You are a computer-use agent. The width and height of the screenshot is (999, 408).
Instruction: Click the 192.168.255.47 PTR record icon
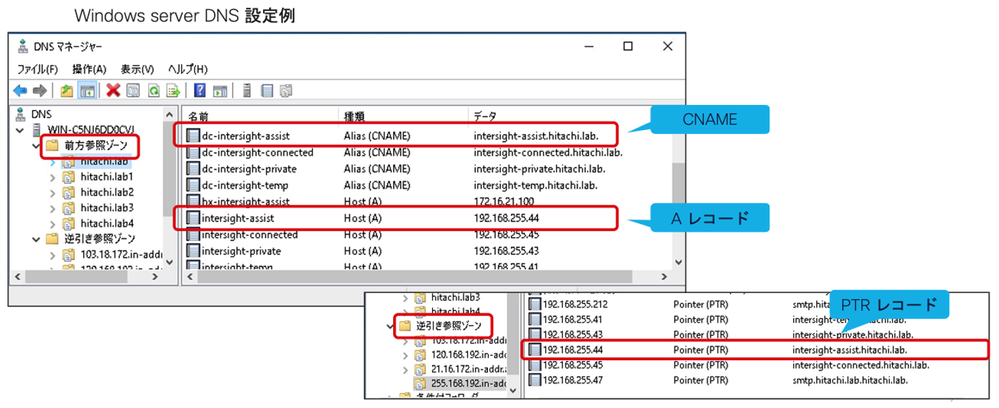pyautogui.click(x=534, y=381)
